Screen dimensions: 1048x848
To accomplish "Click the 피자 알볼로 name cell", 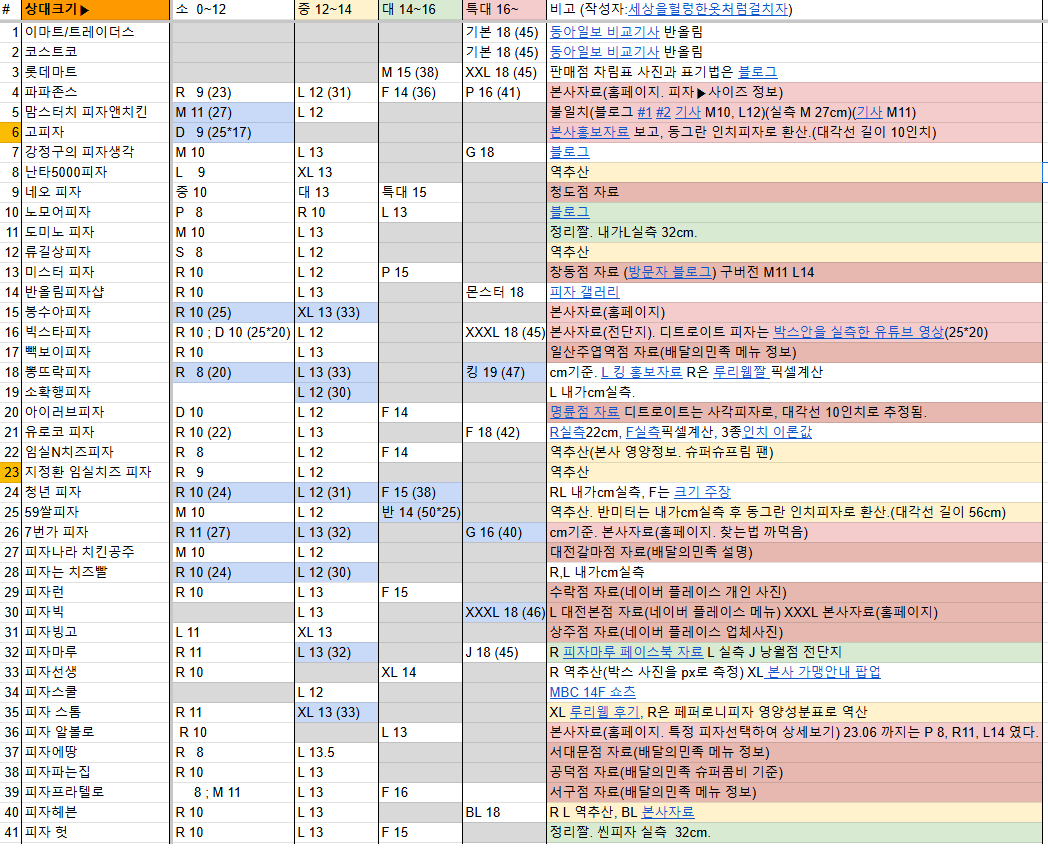I will [96, 732].
